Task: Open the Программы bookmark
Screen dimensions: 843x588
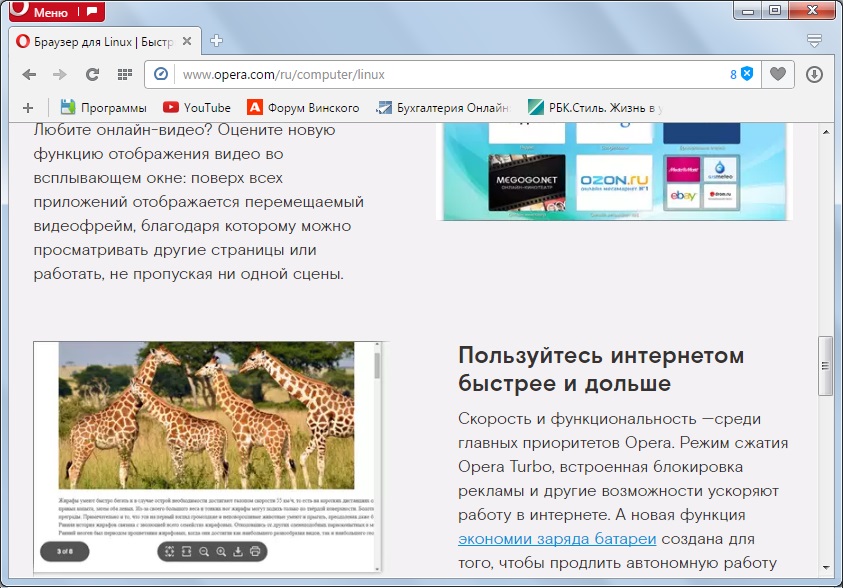Action: (x=103, y=107)
